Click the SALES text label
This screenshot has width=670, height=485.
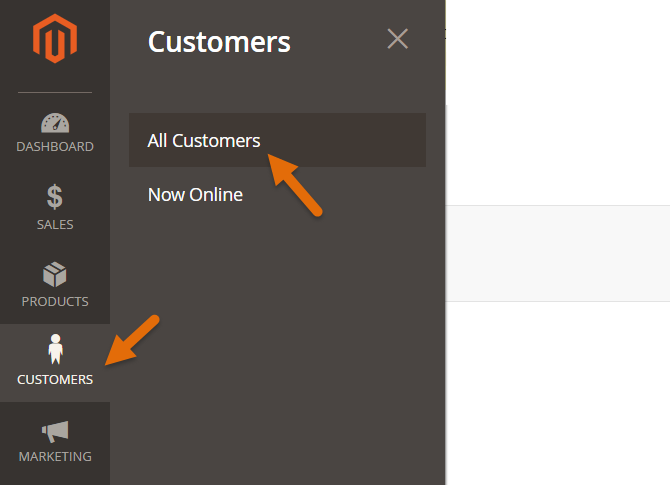(x=55, y=225)
